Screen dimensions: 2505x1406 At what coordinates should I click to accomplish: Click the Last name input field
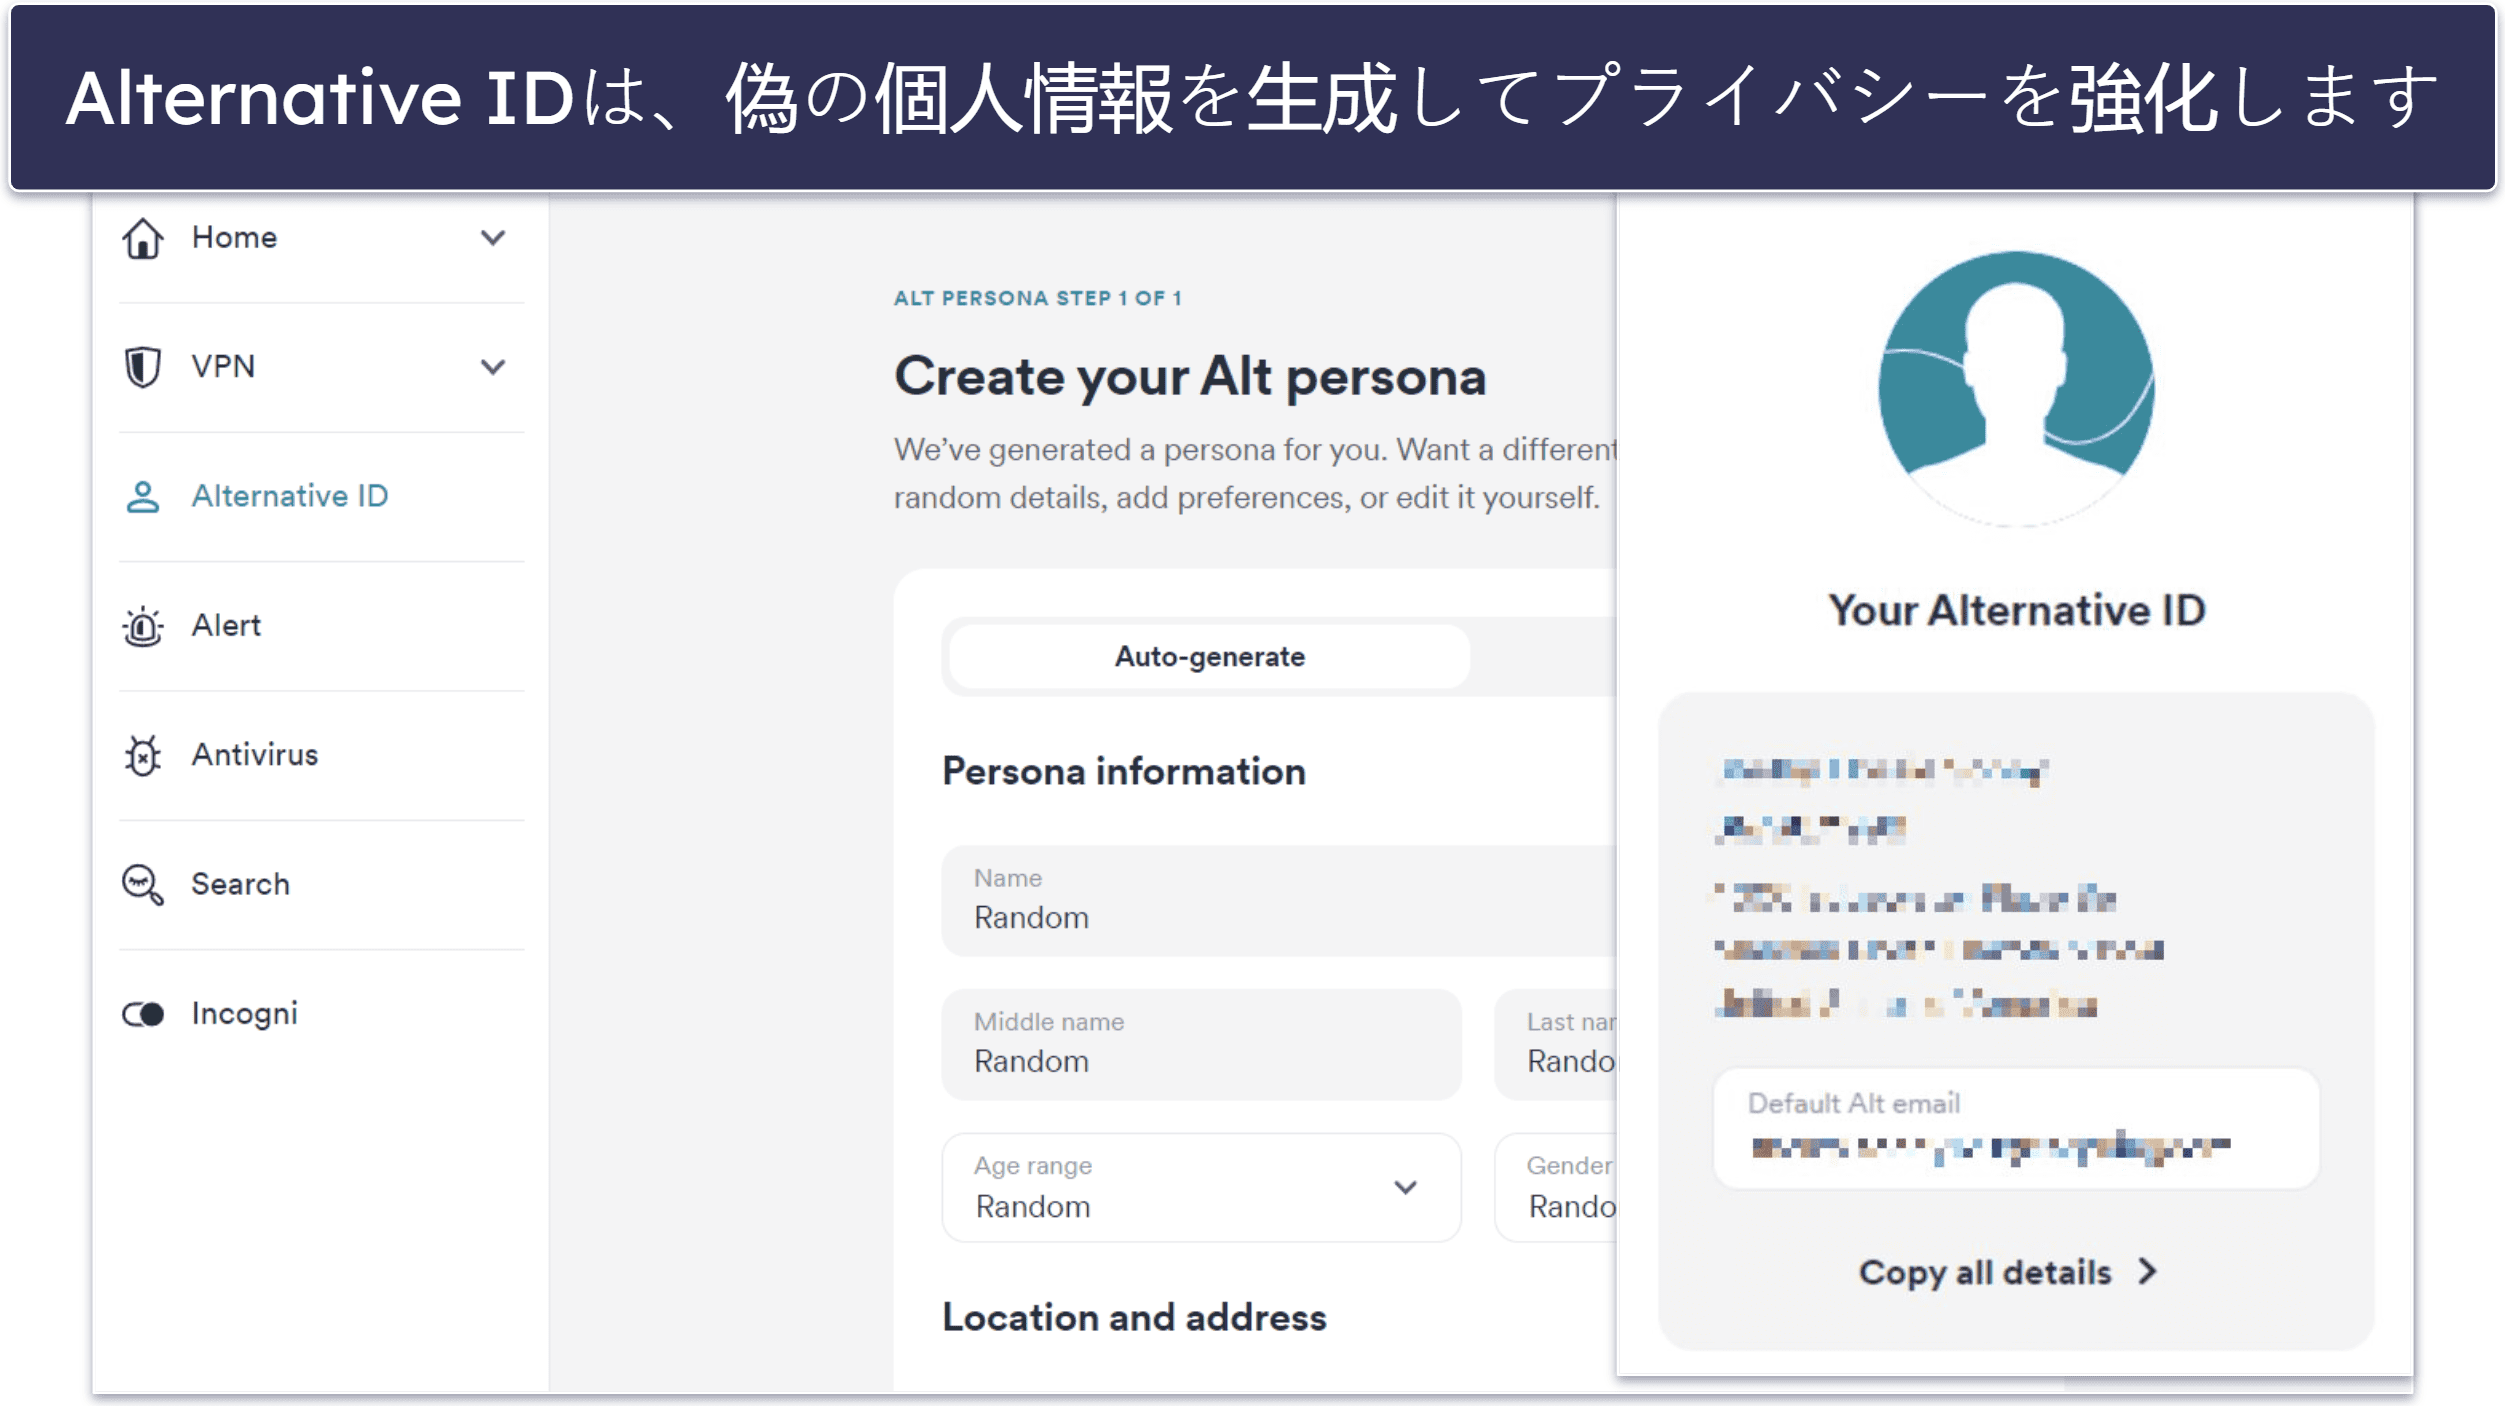tap(1556, 1044)
